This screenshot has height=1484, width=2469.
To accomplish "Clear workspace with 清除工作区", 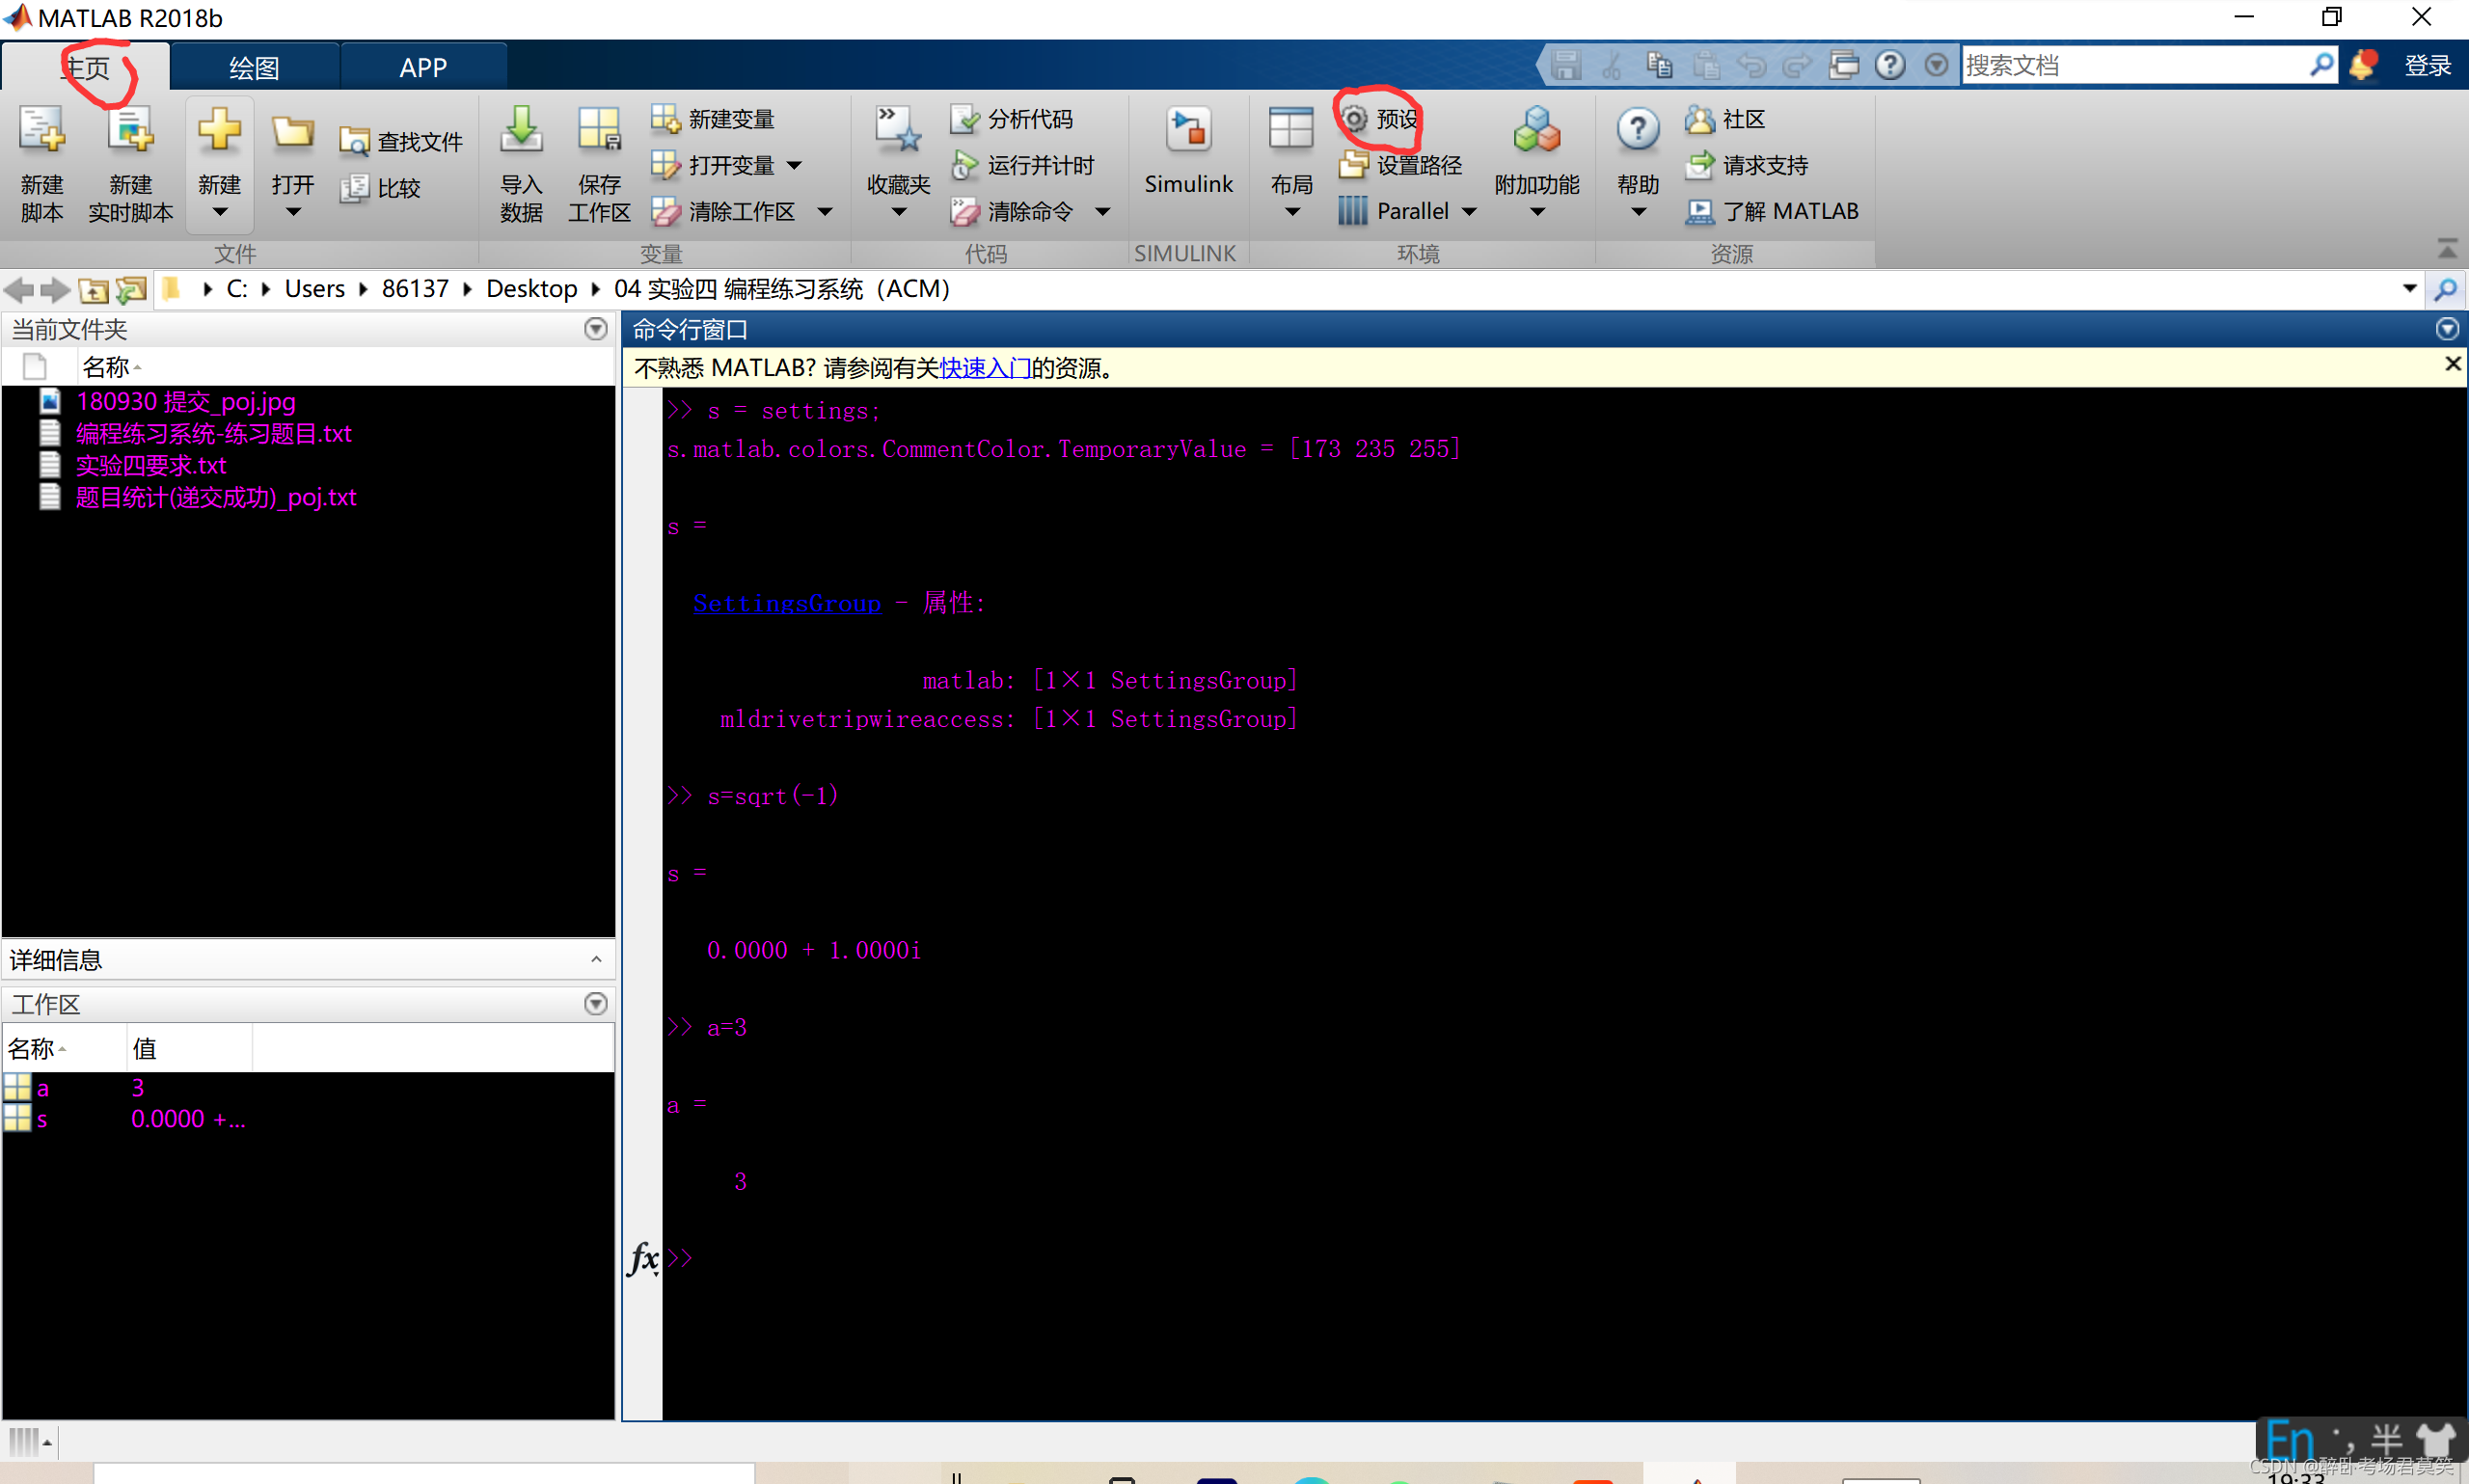I will [724, 211].
